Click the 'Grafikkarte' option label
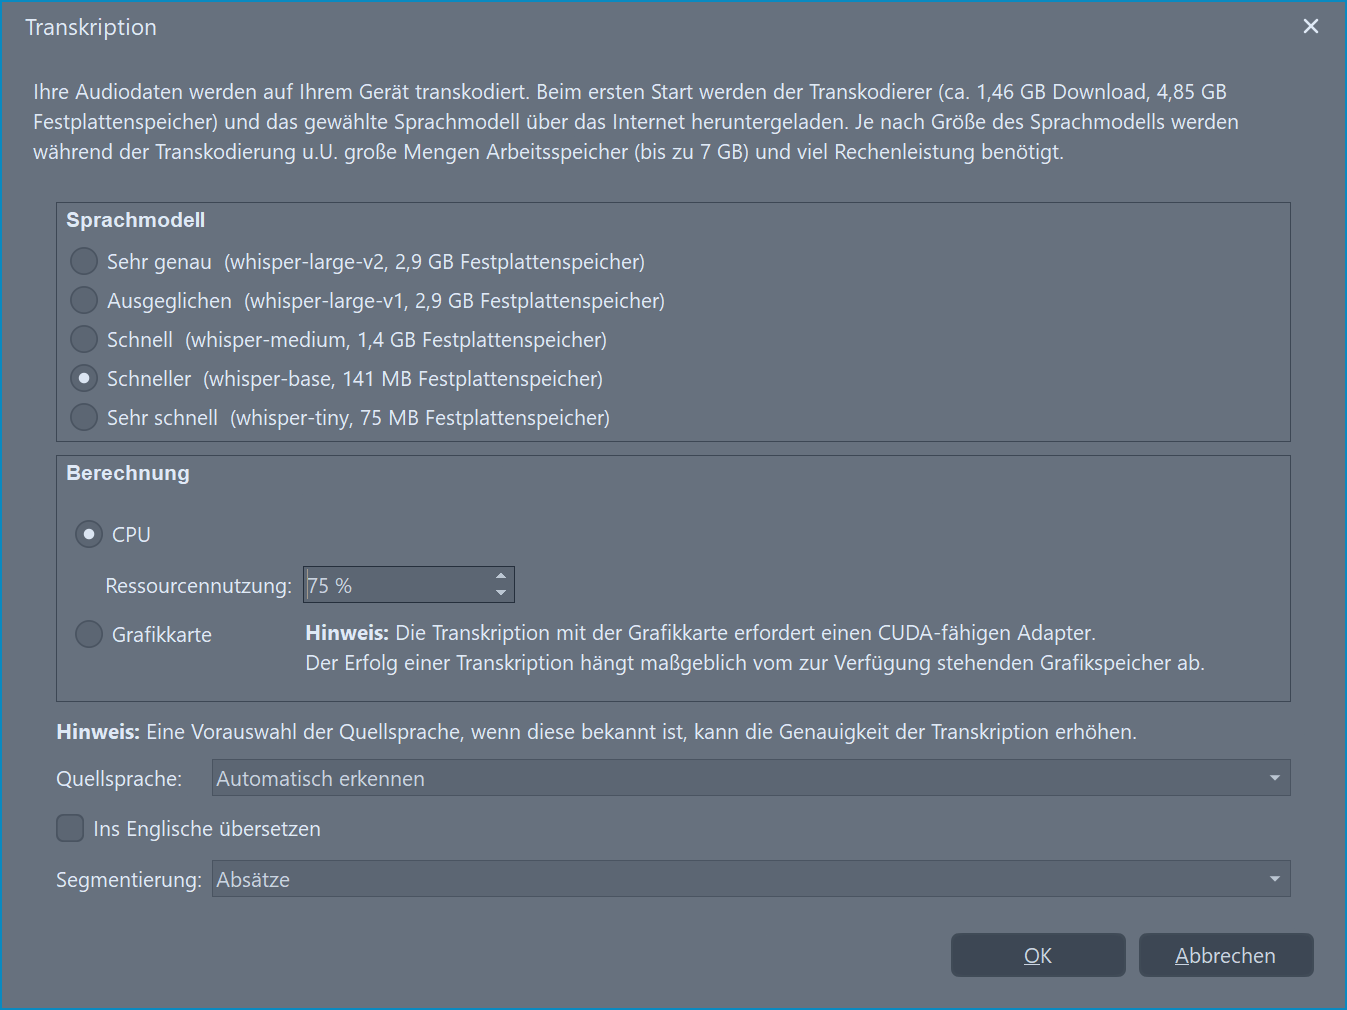The height and width of the screenshot is (1010, 1347). click(162, 635)
